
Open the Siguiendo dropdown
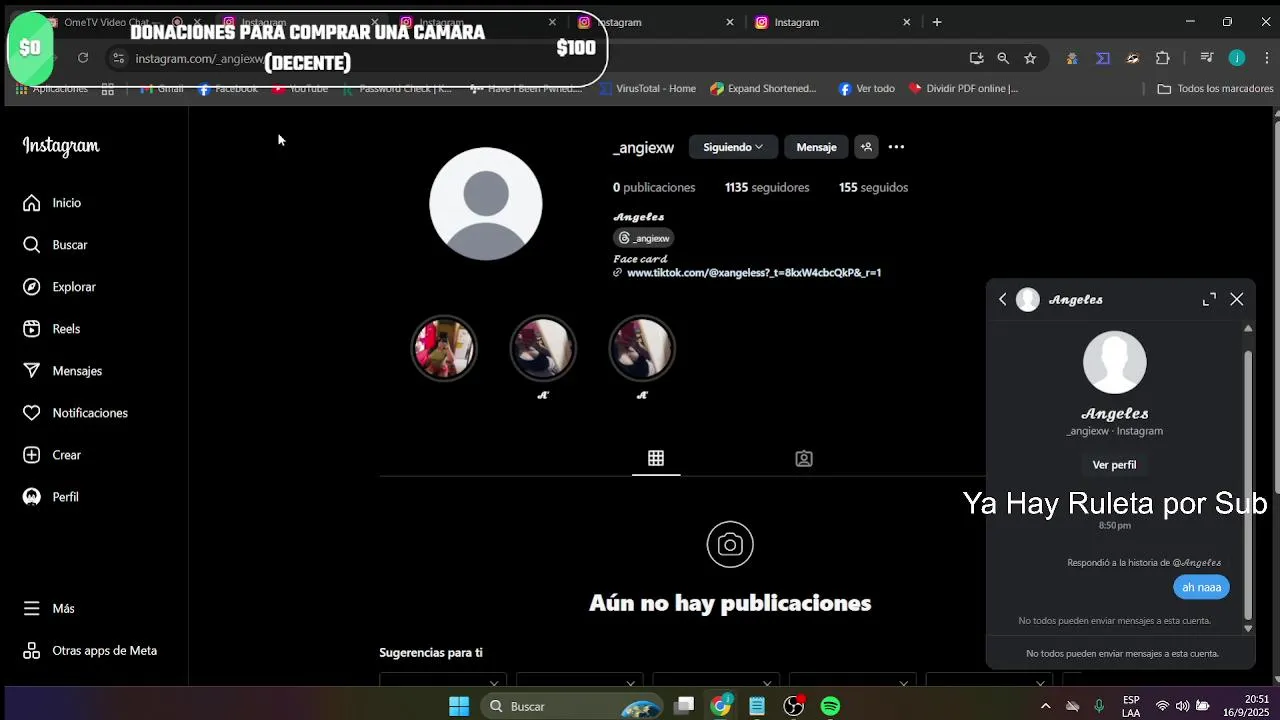pyautogui.click(x=733, y=147)
